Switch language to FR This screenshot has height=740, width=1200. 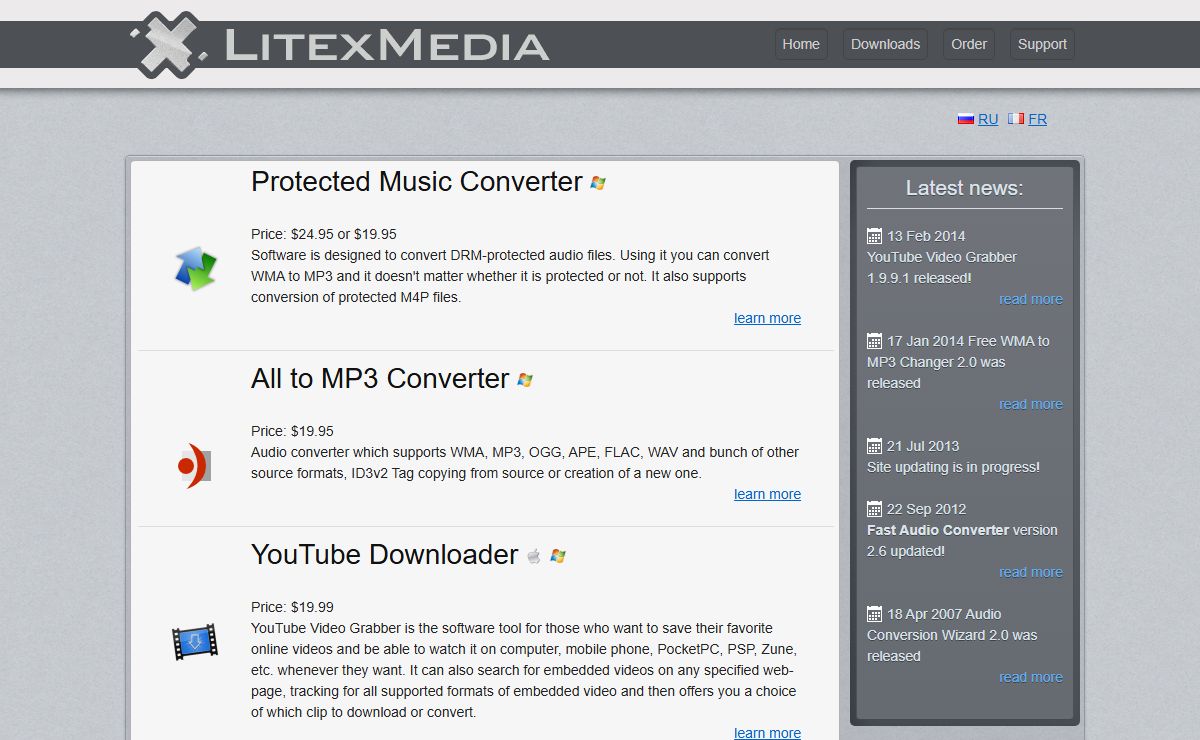[x=1037, y=119]
